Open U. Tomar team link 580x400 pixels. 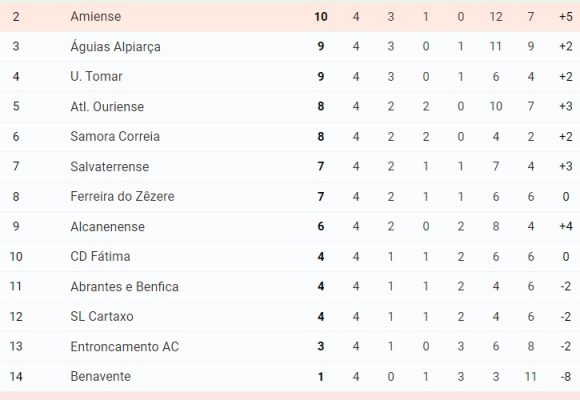tap(96, 76)
